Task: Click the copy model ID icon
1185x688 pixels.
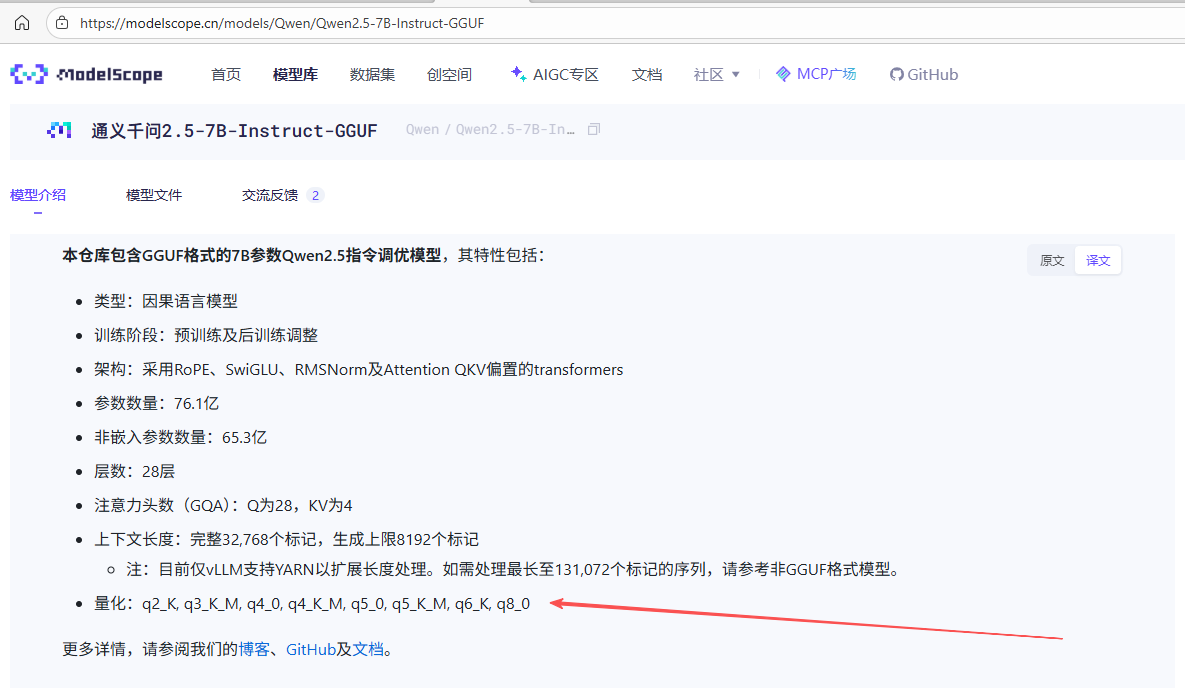Action: tap(594, 129)
